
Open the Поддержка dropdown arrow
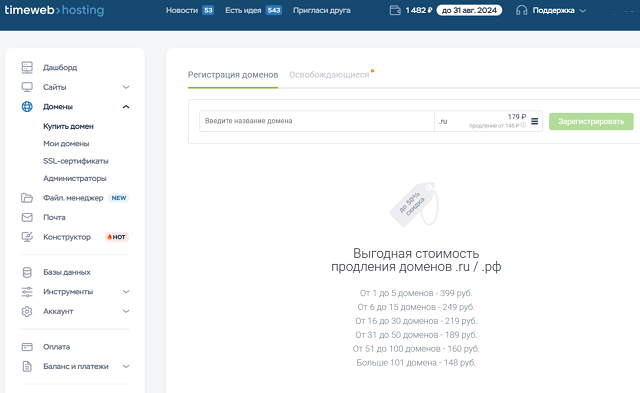coord(583,11)
